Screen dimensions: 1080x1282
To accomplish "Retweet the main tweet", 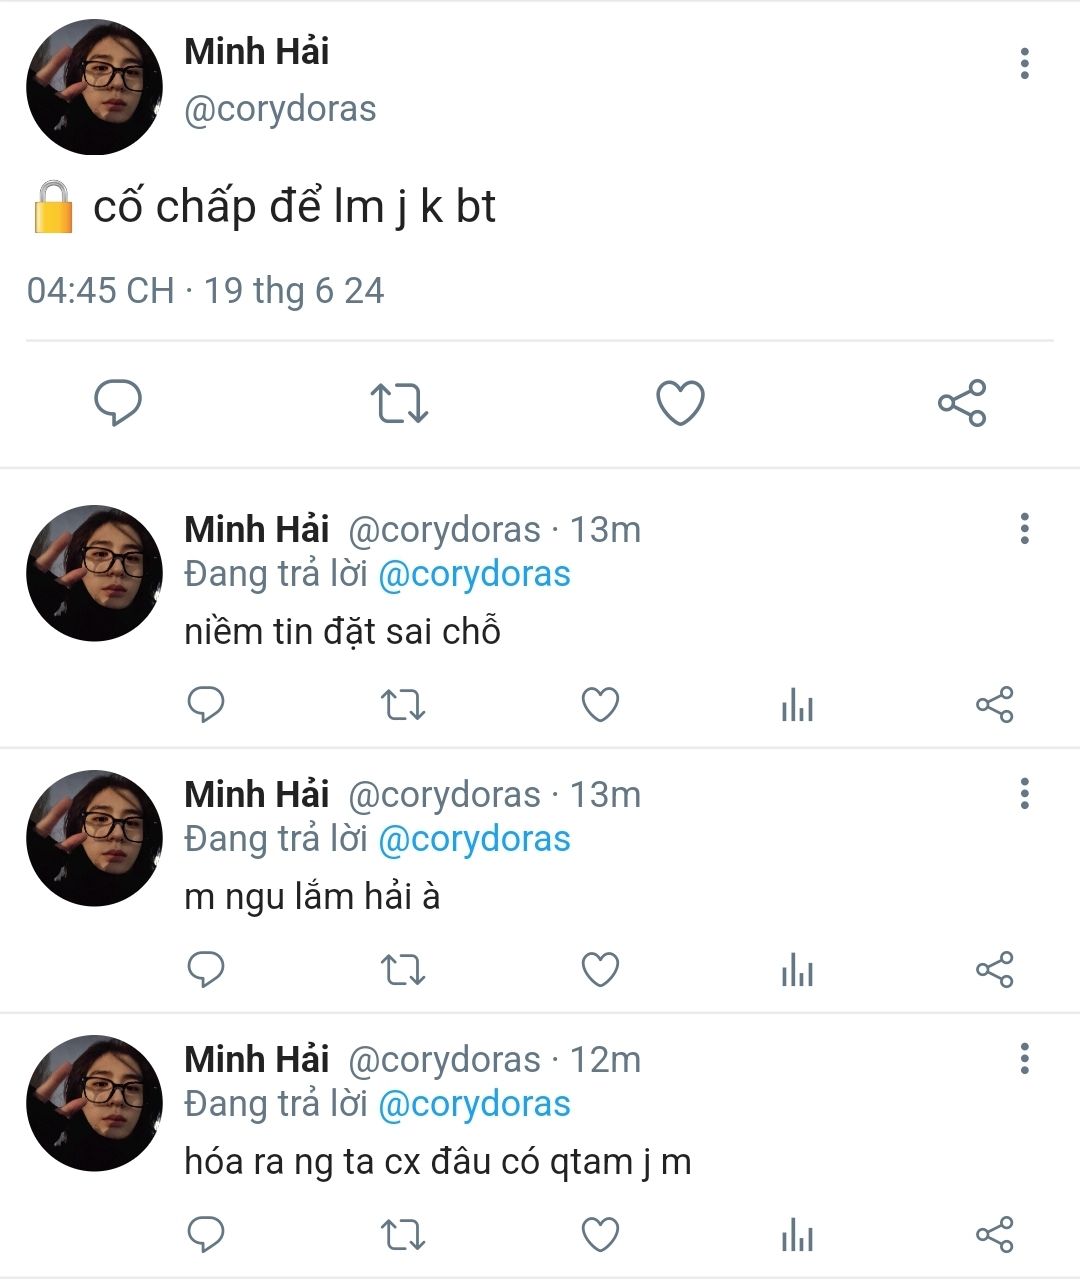I will pyautogui.click(x=399, y=403).
